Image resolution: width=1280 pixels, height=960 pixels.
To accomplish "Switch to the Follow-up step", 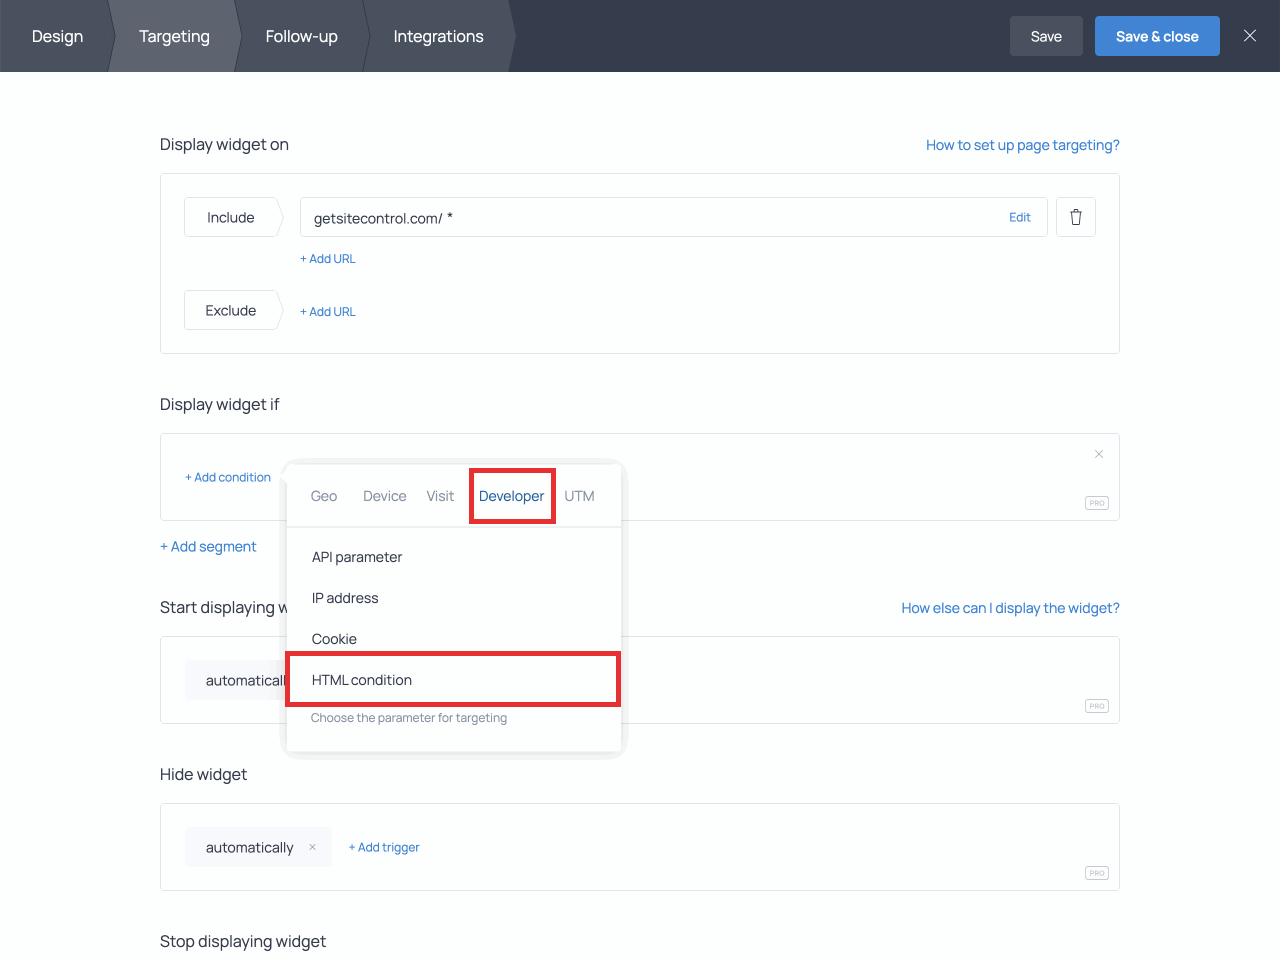I will tap(301, 36).
